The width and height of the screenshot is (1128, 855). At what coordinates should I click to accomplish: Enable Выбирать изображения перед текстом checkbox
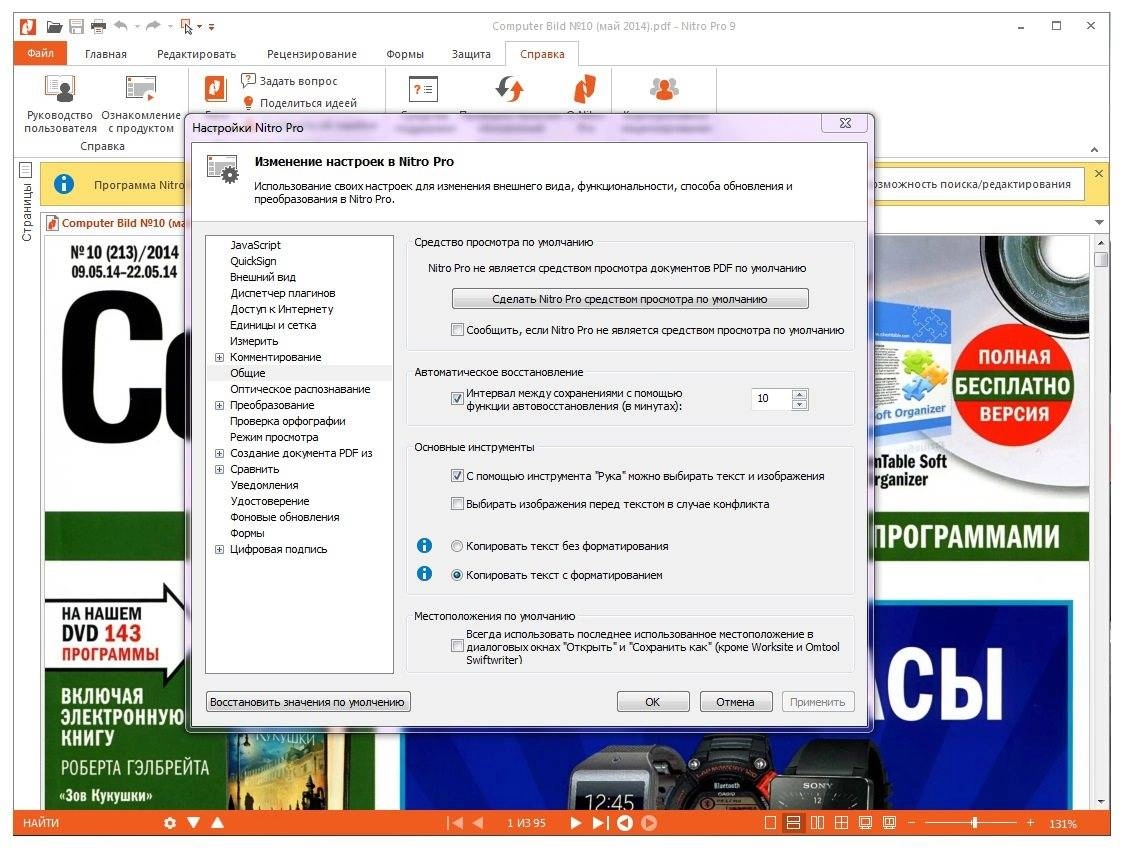457,503
